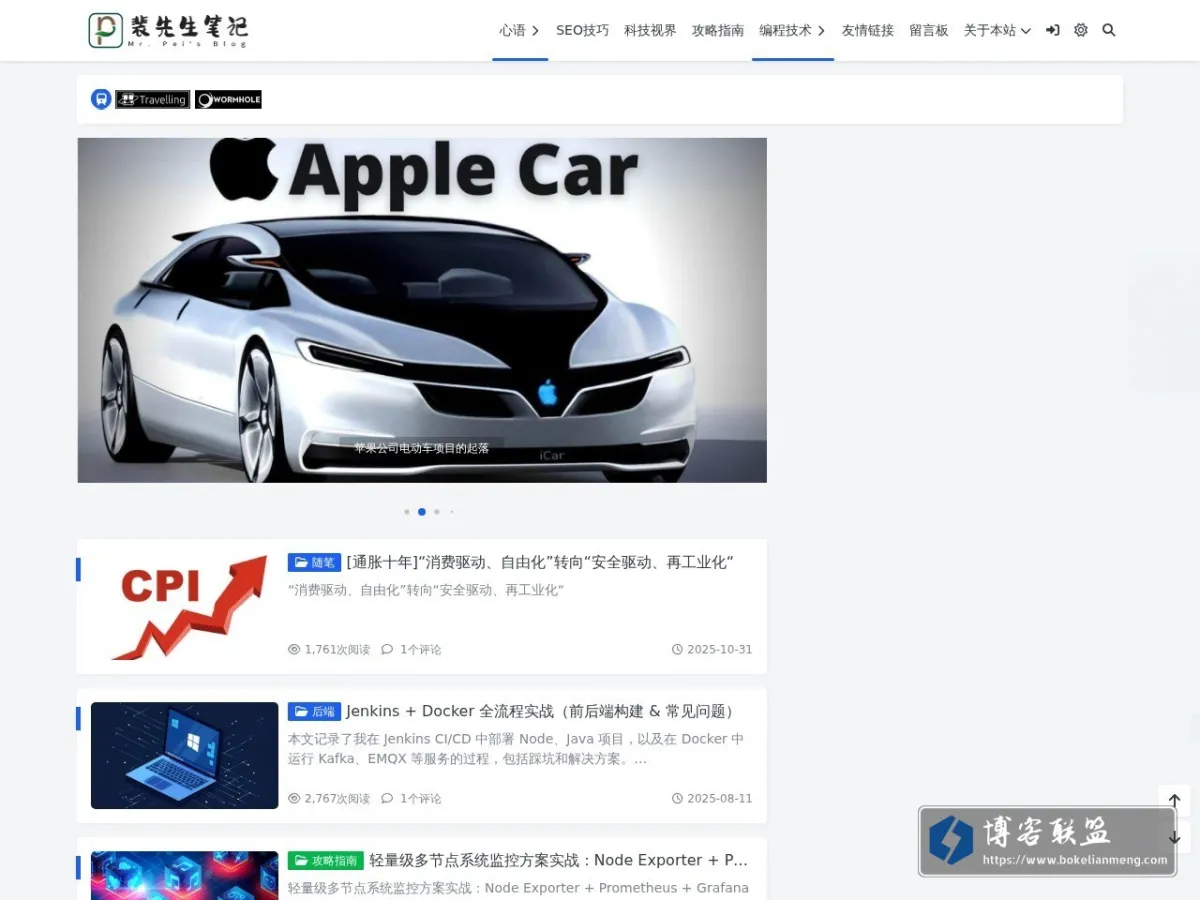The height and width of the screenshot is (900, 1200).
Task: Click the 1,761次阅读 count
Action: 337,649
